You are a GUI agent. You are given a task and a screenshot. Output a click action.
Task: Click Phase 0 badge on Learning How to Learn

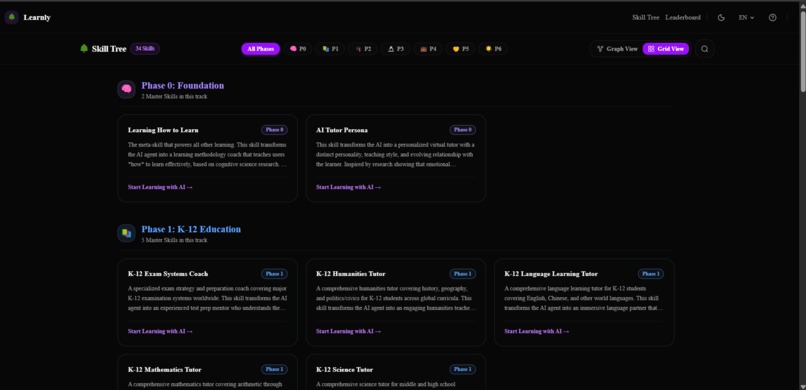point(274,130)
